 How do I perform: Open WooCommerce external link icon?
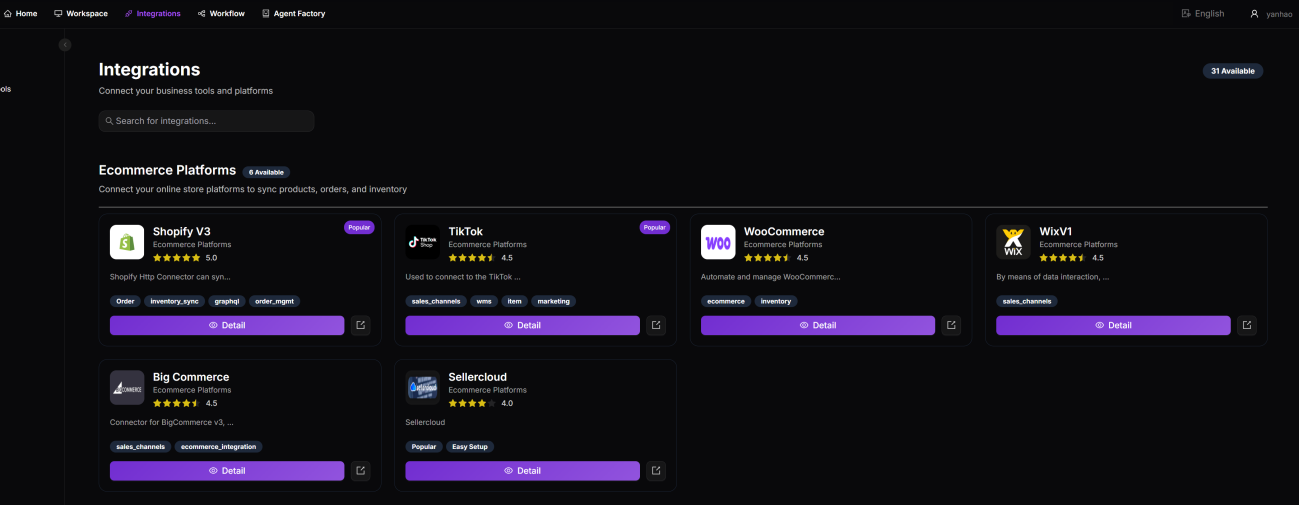point(951,325)
